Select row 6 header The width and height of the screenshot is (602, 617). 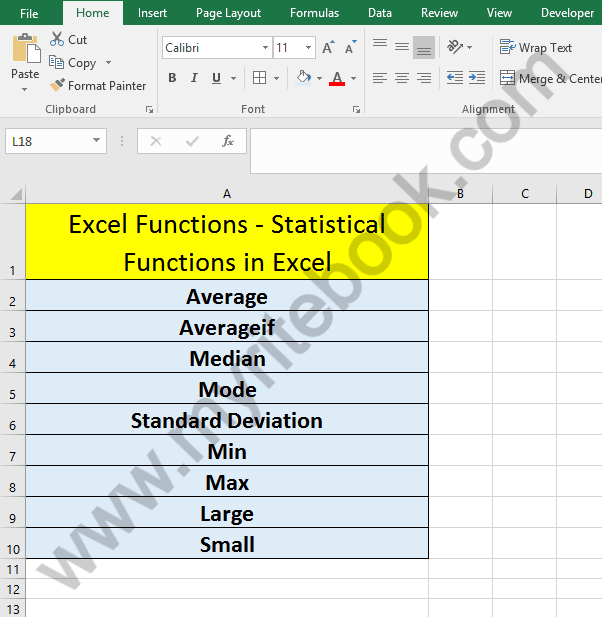point(13,419)
